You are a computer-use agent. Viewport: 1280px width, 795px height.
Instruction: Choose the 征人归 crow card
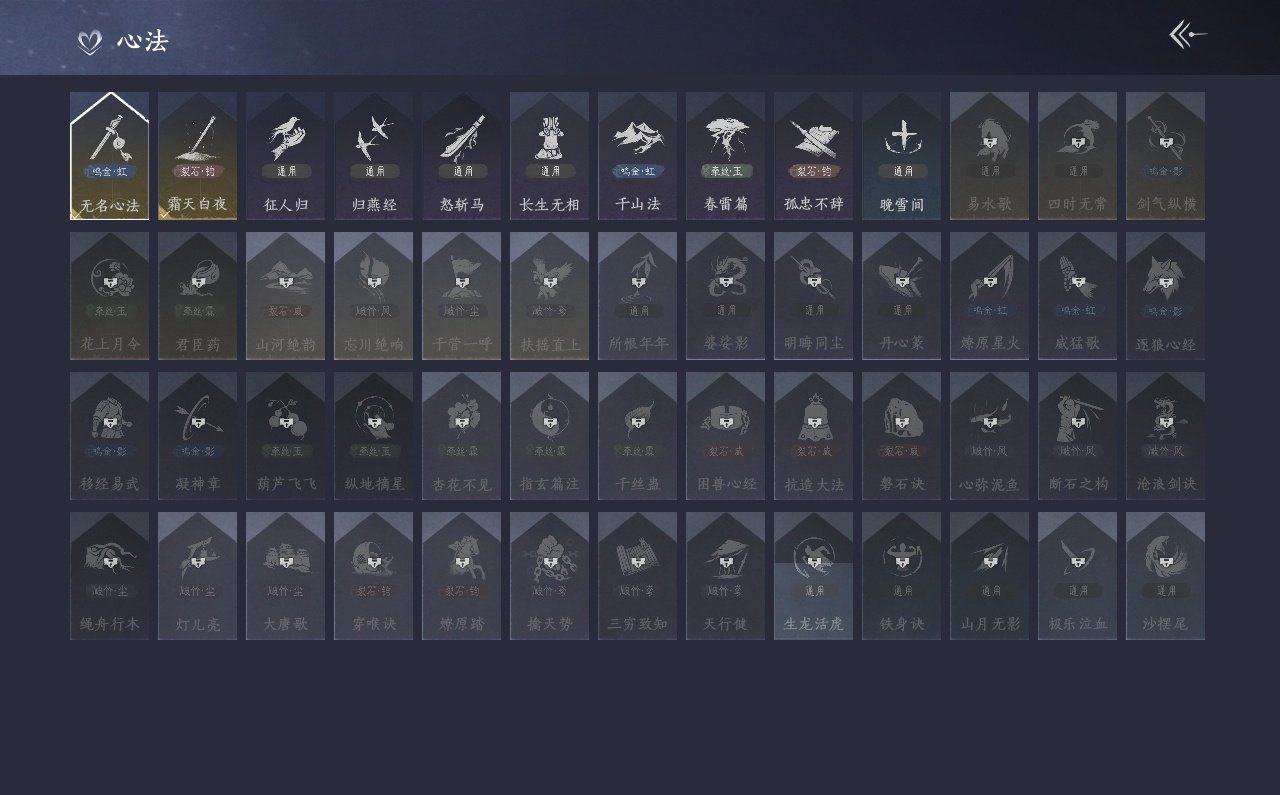285,156
